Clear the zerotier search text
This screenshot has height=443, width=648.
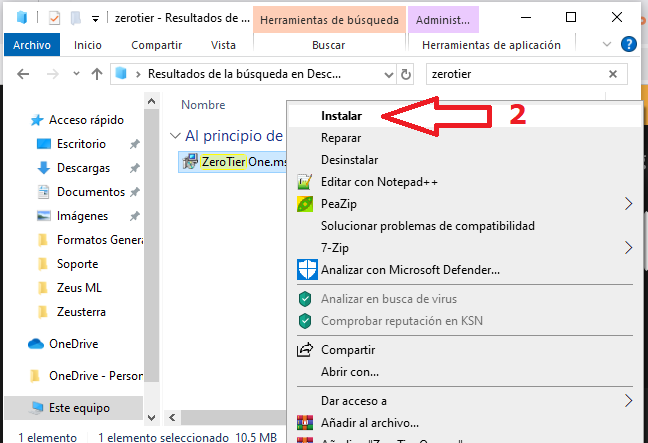613,74
